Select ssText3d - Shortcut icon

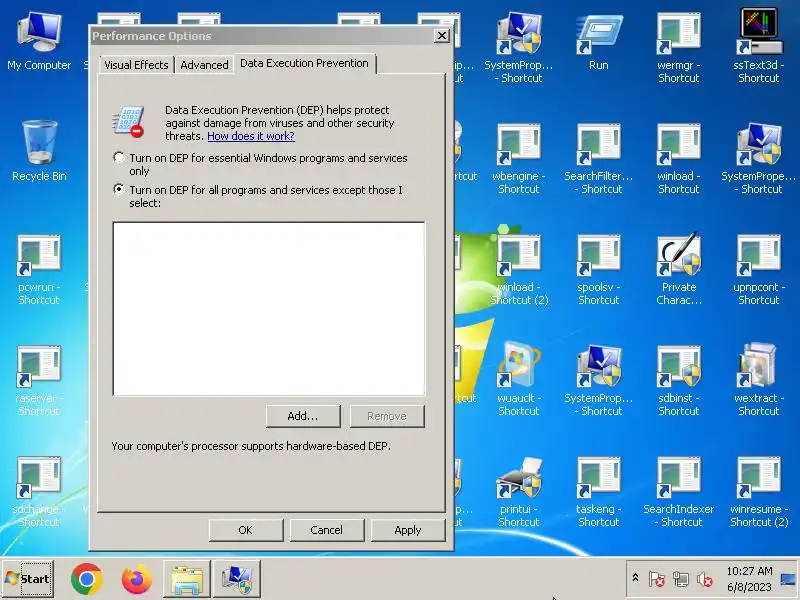pos(759,46)
